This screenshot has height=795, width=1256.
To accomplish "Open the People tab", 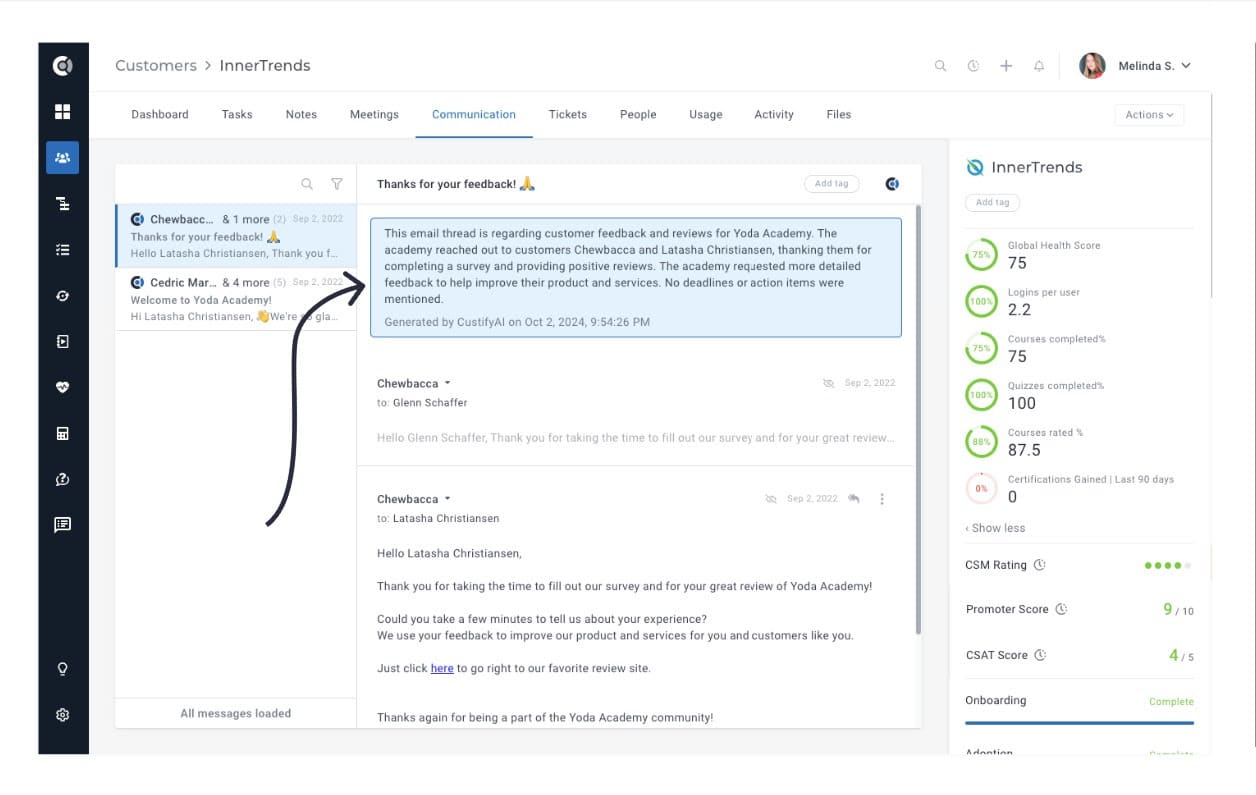I will pyautogui.click(x=638, y=115).
